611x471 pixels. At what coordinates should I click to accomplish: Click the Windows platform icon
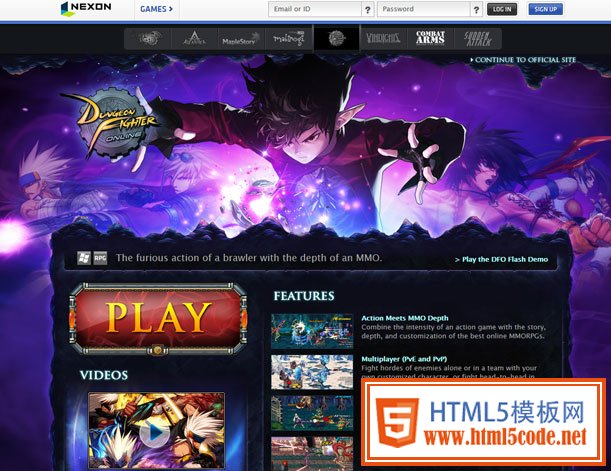click(x=84, y=258)
